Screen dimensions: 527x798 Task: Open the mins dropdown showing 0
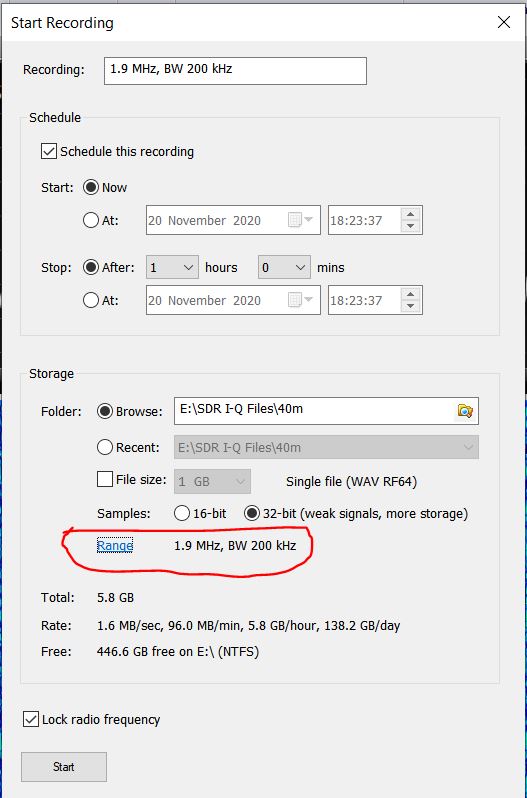click(x=284, y=268)
